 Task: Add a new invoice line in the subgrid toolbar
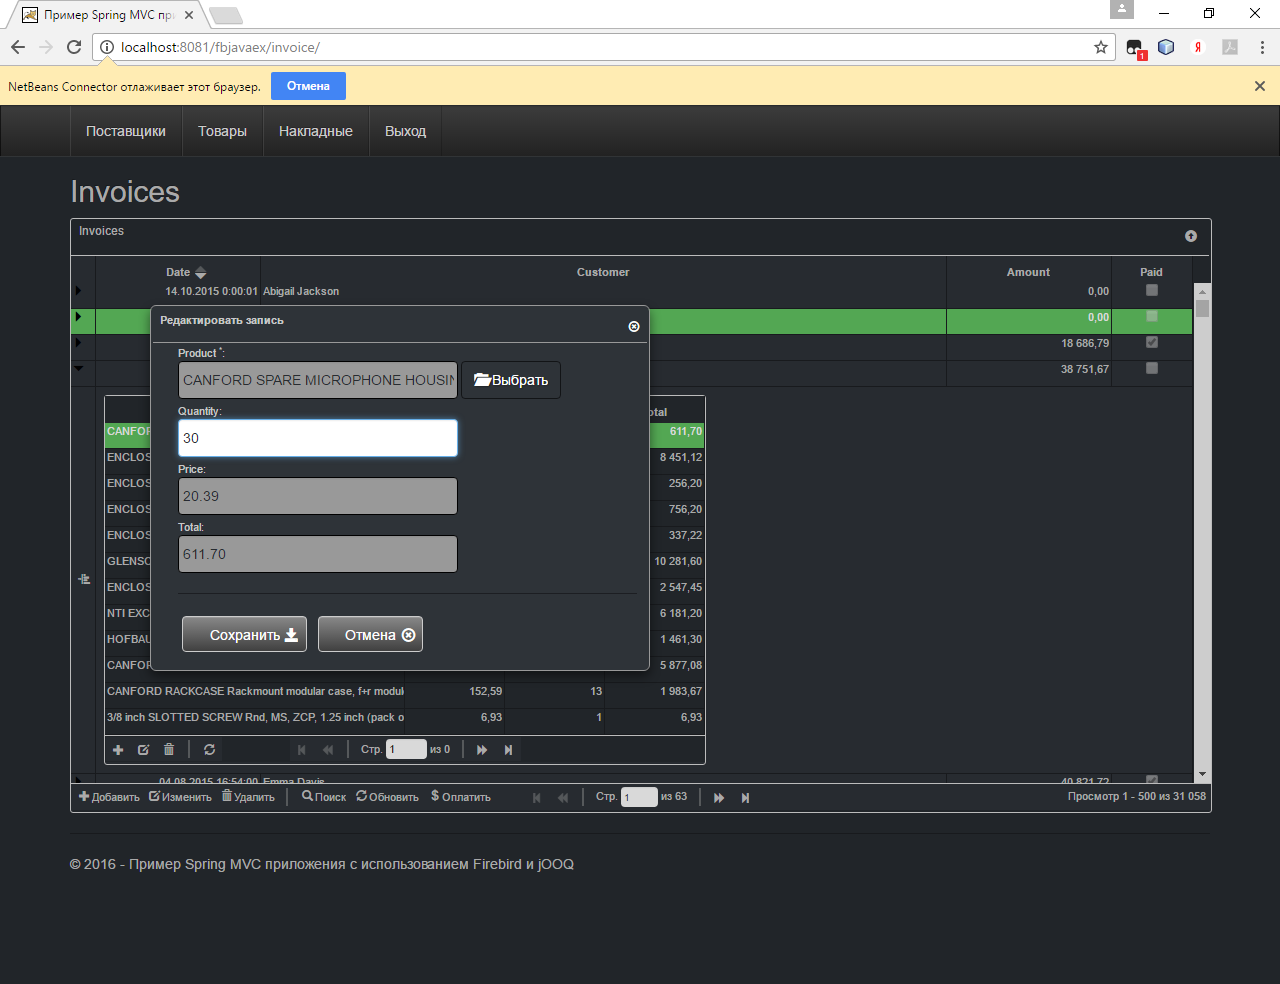118,750
